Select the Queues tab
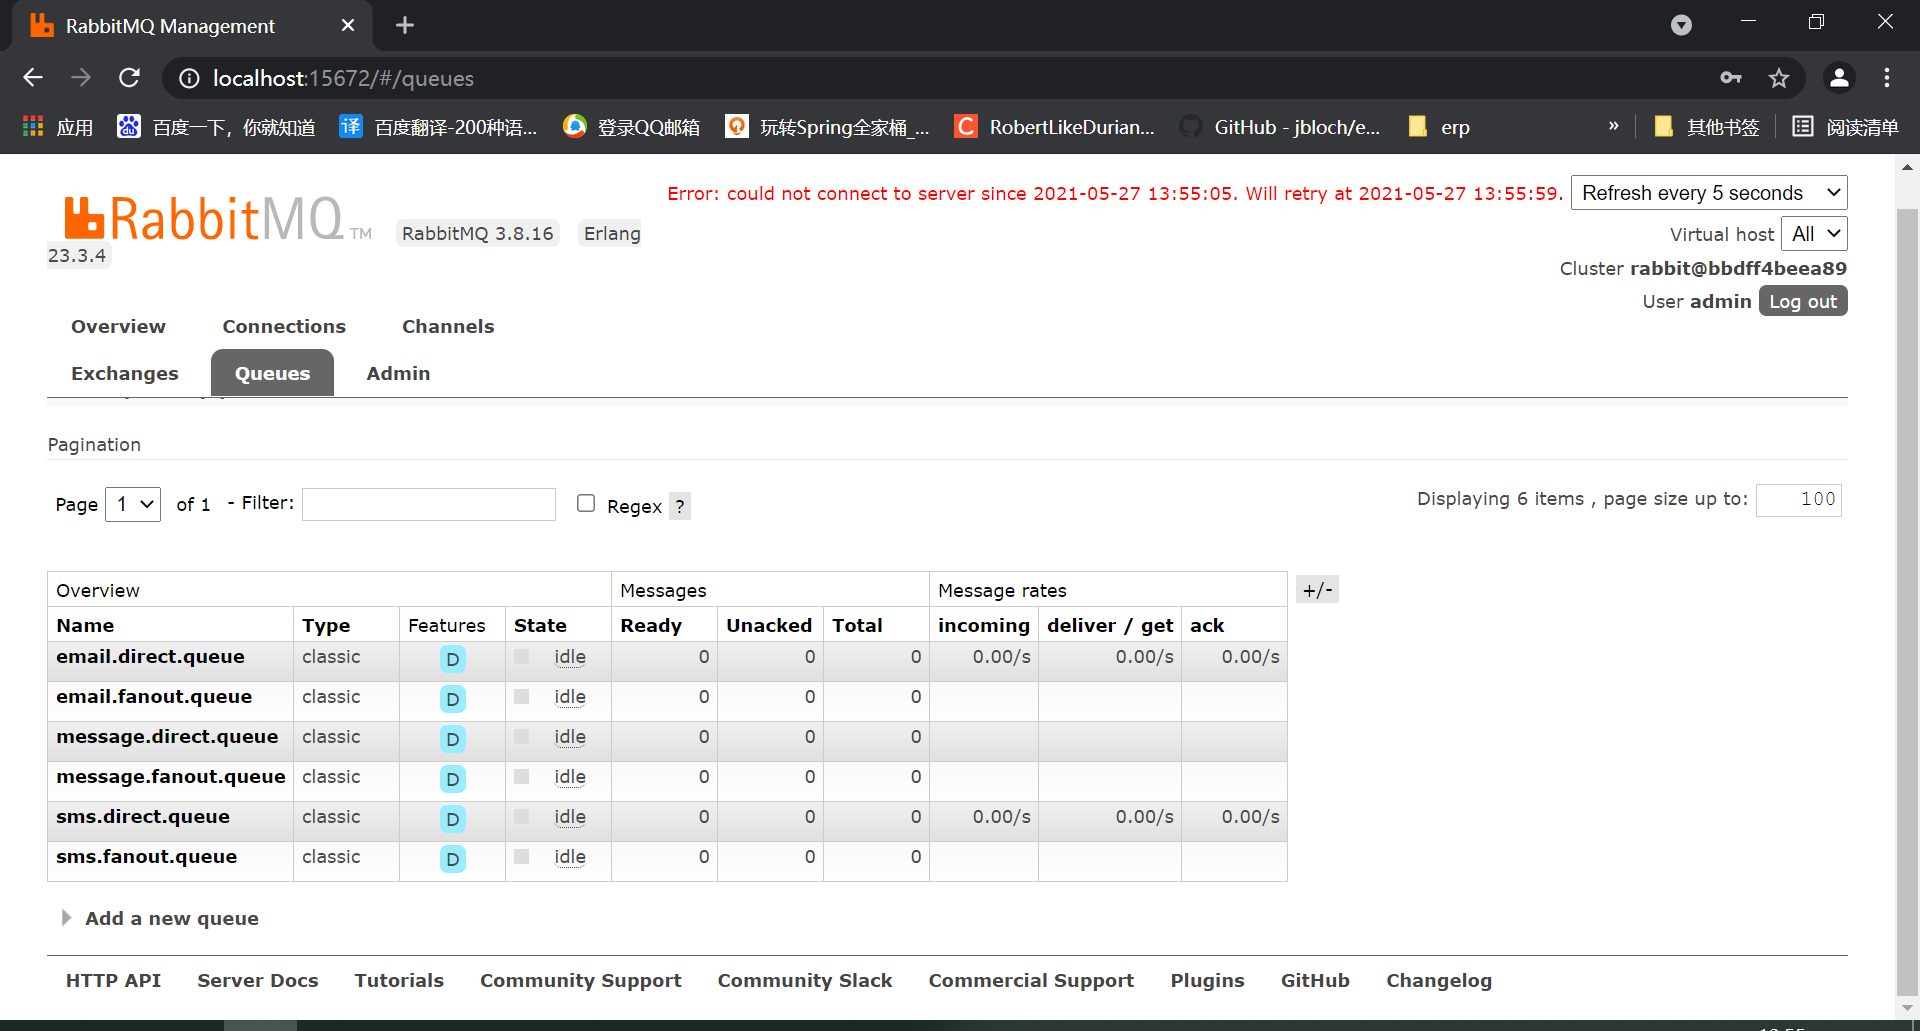 click(x=272, y=373)
